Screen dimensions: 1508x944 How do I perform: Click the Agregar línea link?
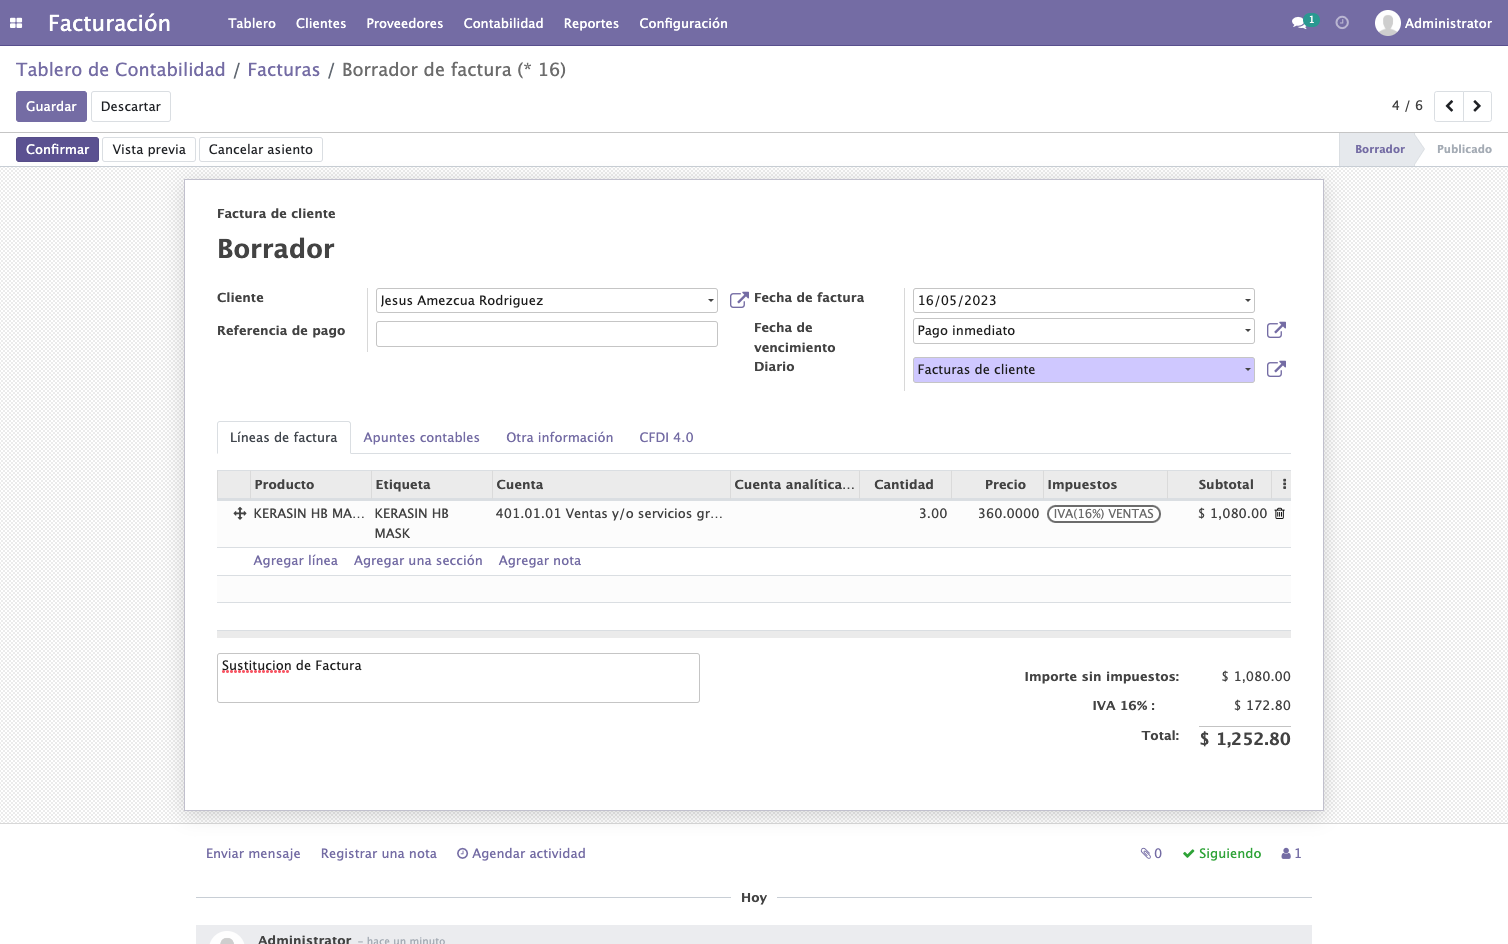click(295, 561)
